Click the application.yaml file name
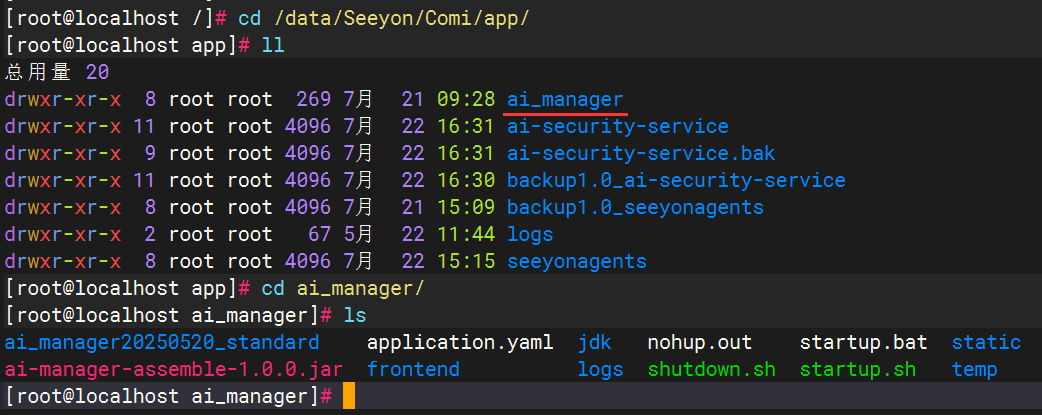1042x415 pixels. (460, 343)
